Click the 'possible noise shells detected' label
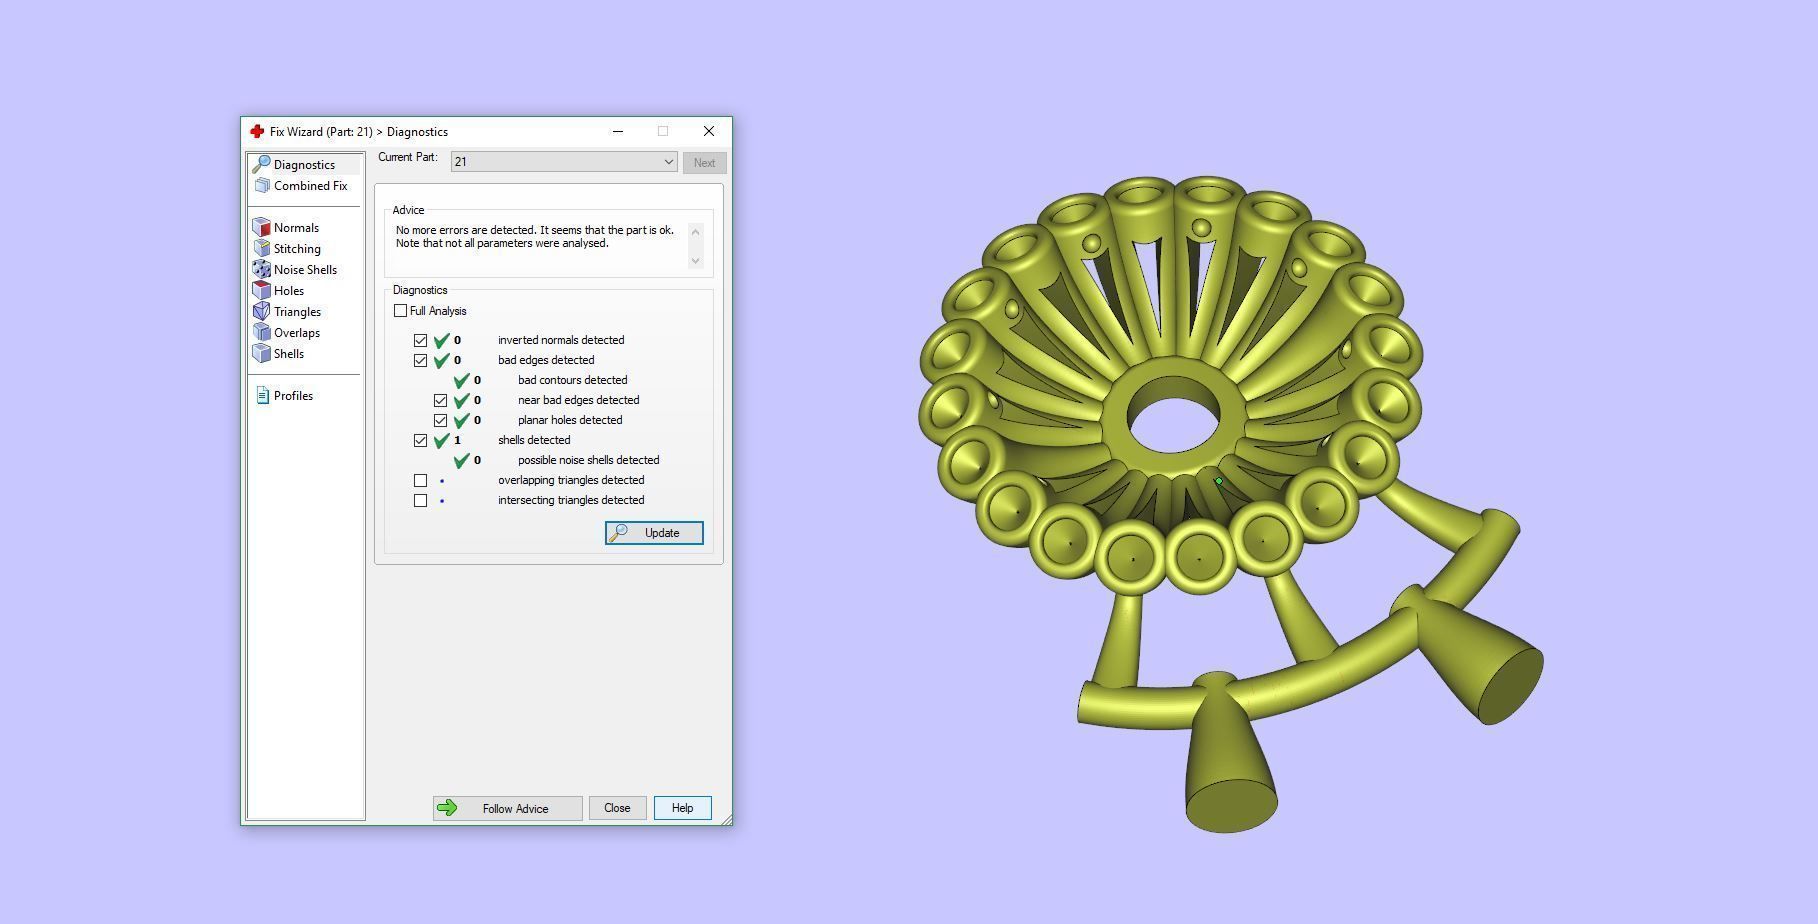The image size is (1818, 924). coord(588,460)
